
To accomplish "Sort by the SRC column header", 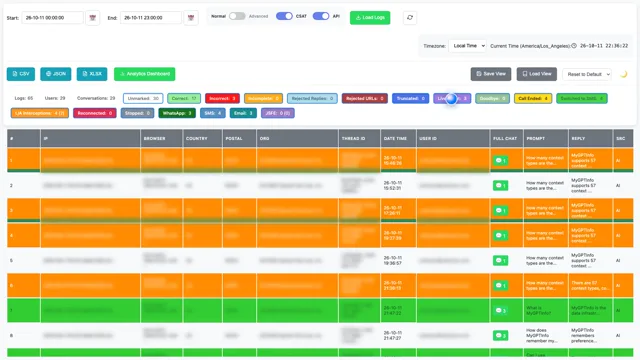I will [x=623, y=138].
